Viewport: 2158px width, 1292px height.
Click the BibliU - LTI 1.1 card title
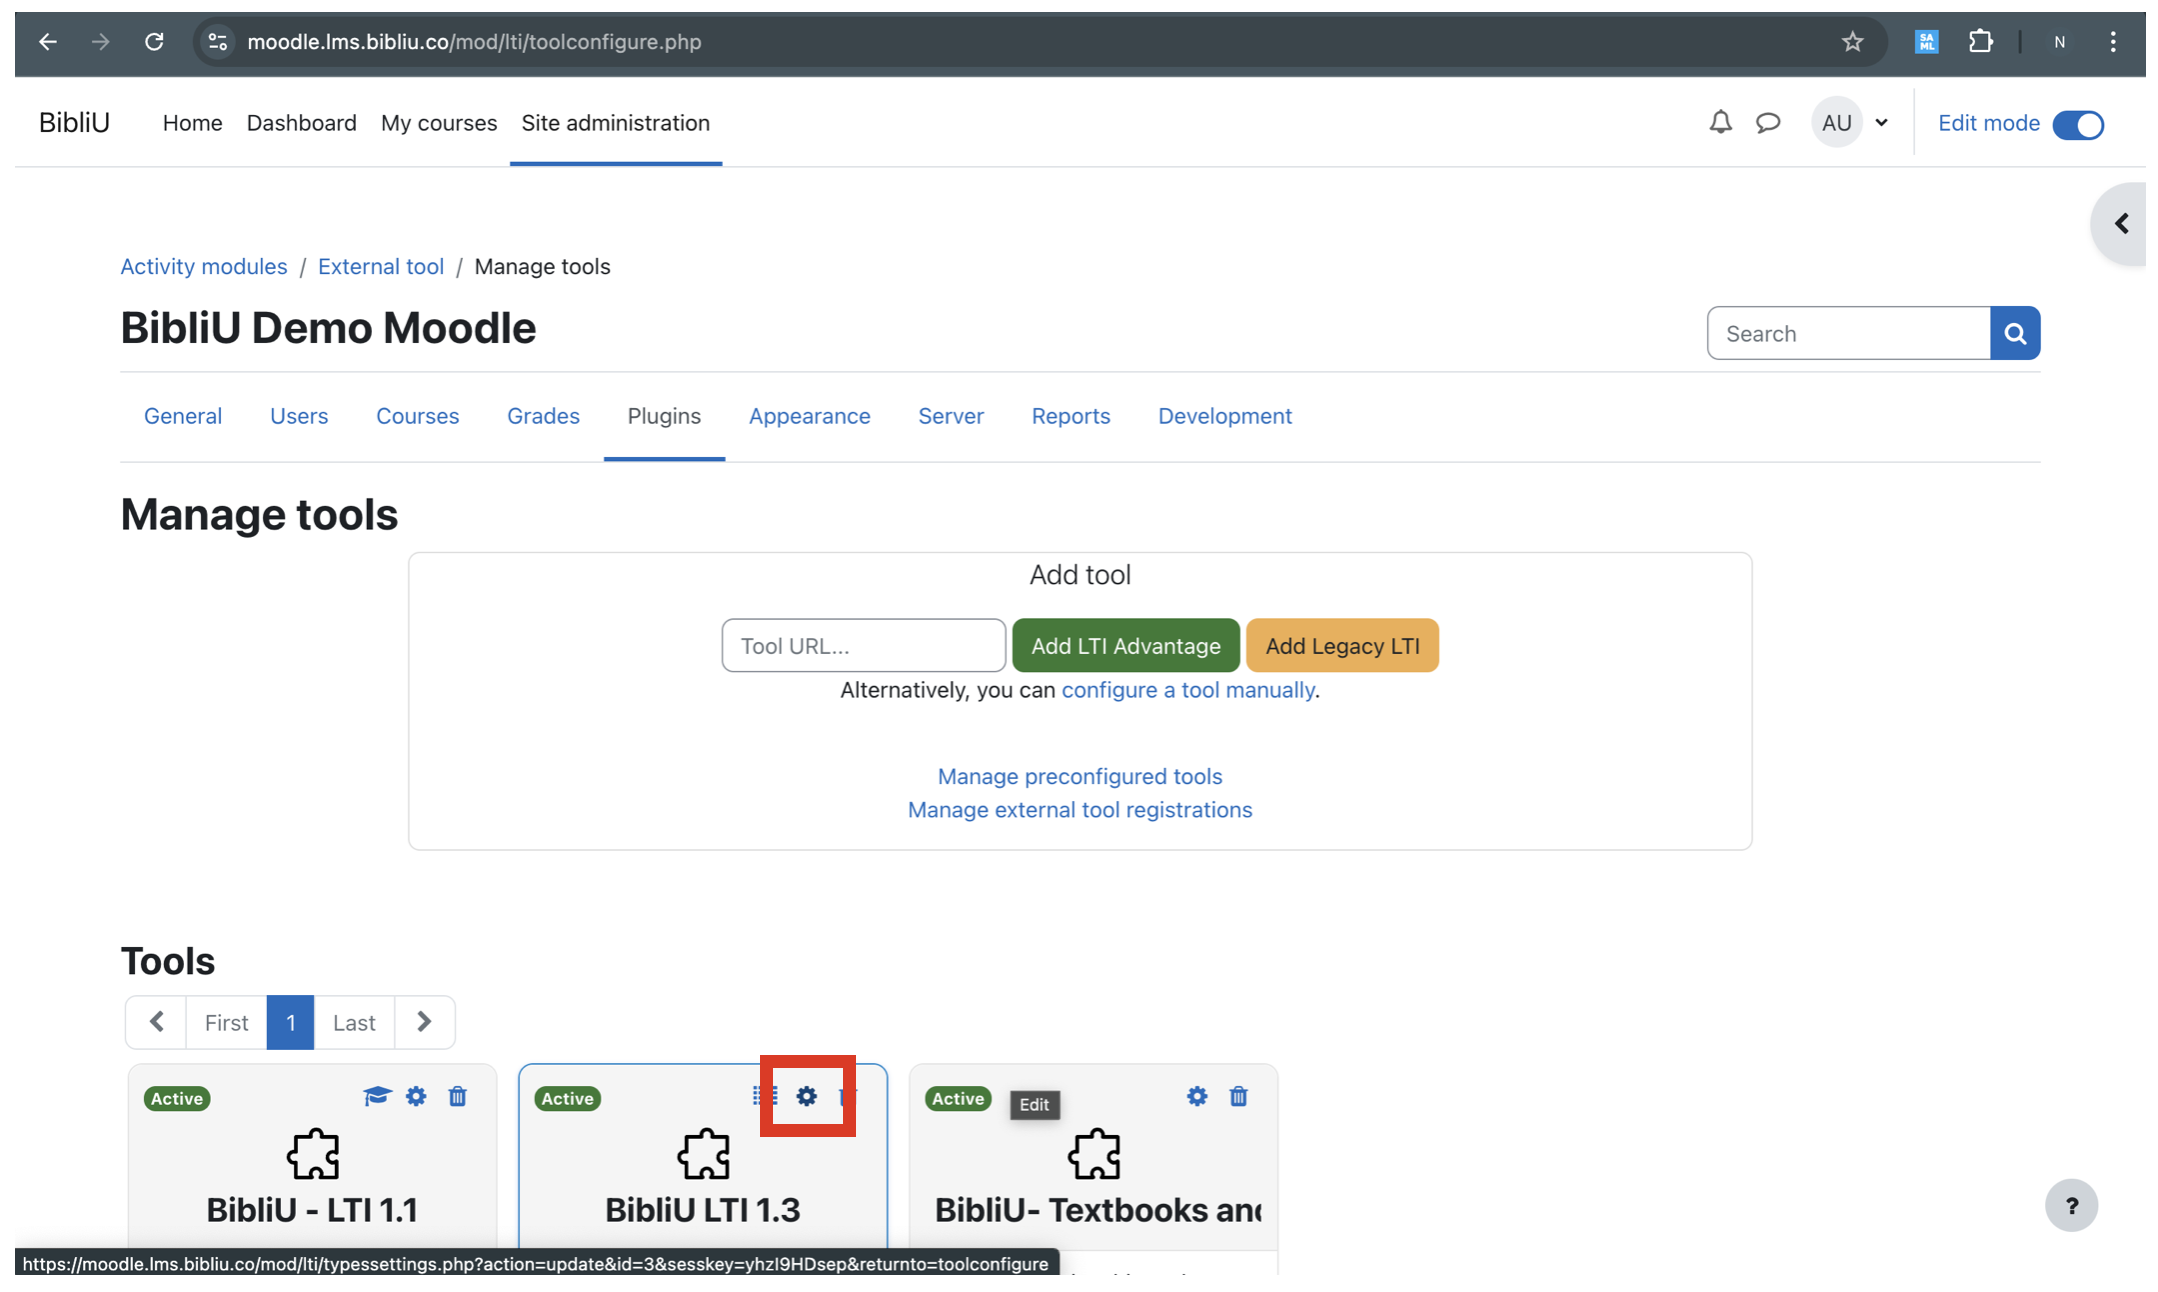[312, 1210]
